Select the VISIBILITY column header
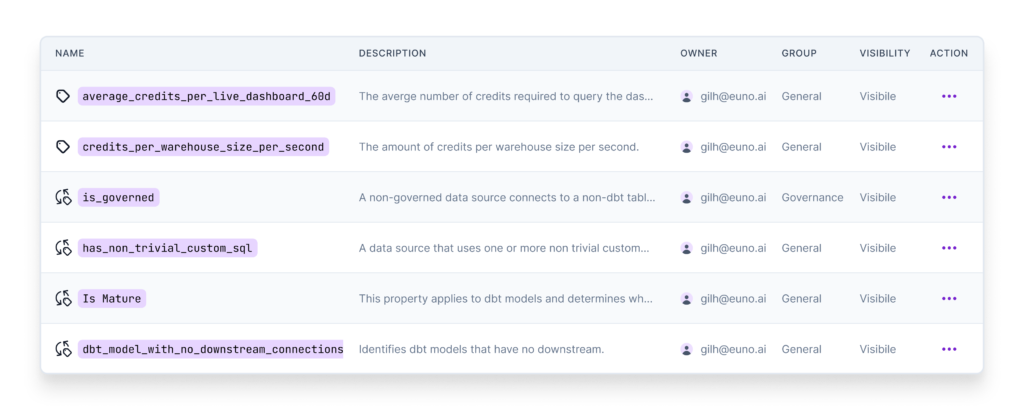 pyautogui.click(x=885, y=54)
